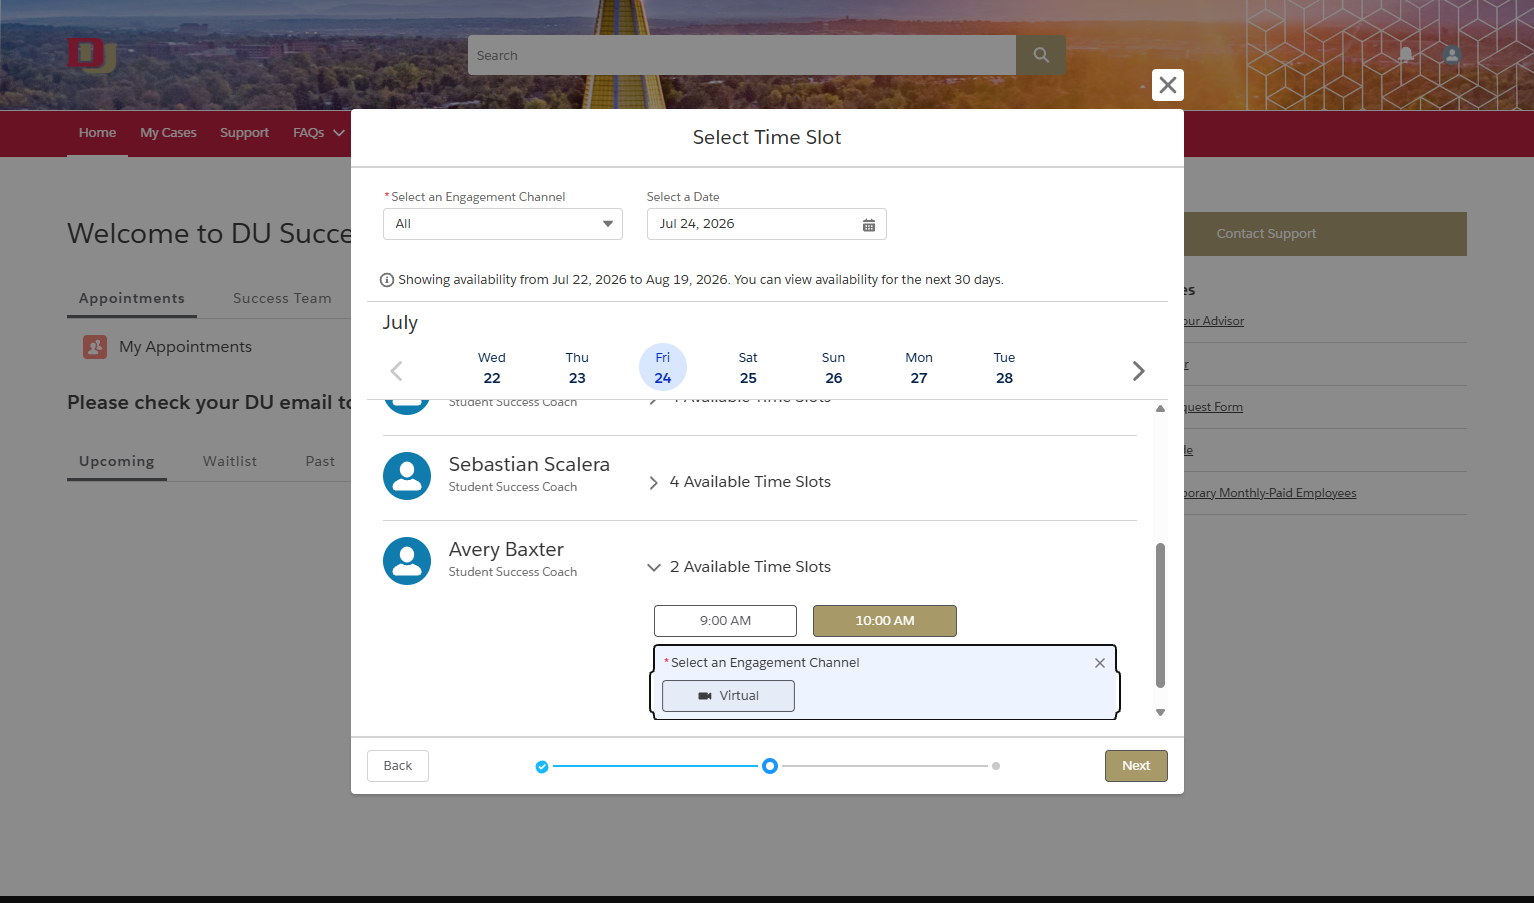The width and height of the screenshot is (1534, 903).
Task: Click the info icon beside availability message
Action: (x=387, y=280)
